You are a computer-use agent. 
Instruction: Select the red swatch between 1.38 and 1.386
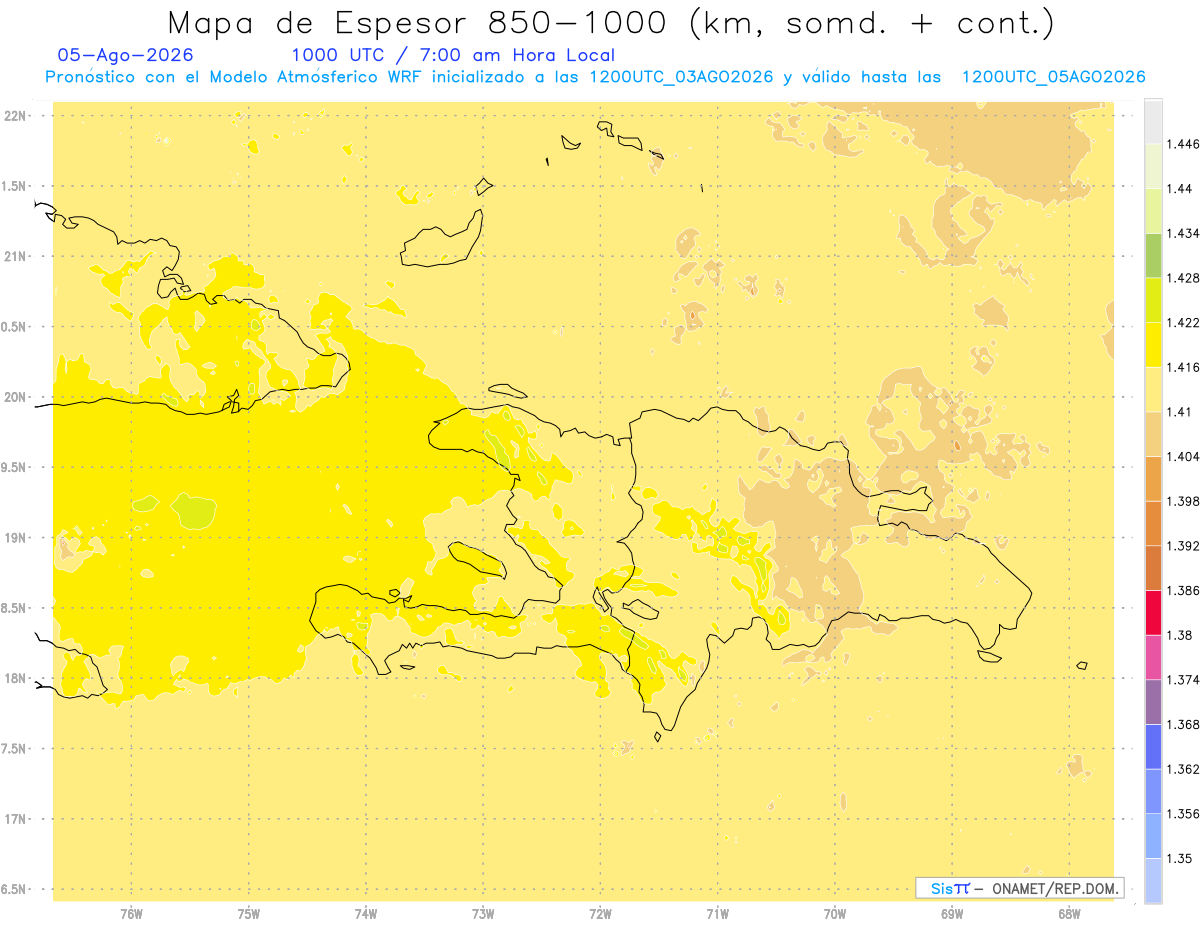pyautogui.click(x=1153, y=613)
